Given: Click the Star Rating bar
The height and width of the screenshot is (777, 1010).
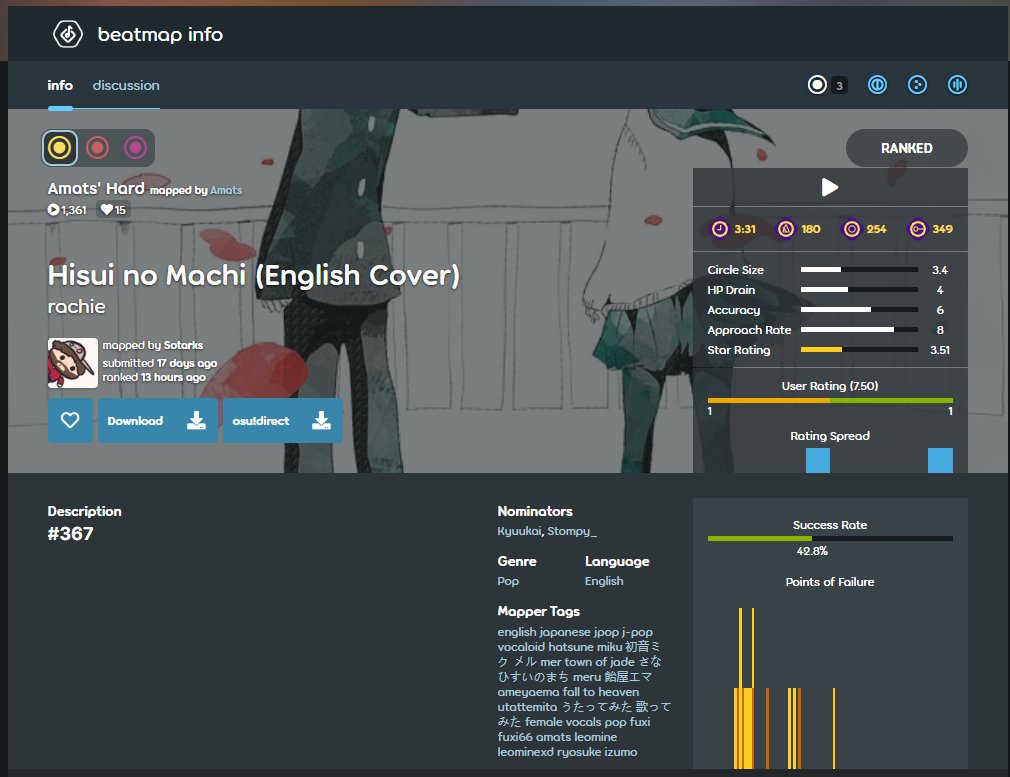Looking at the screenshot, I should 859,350.
